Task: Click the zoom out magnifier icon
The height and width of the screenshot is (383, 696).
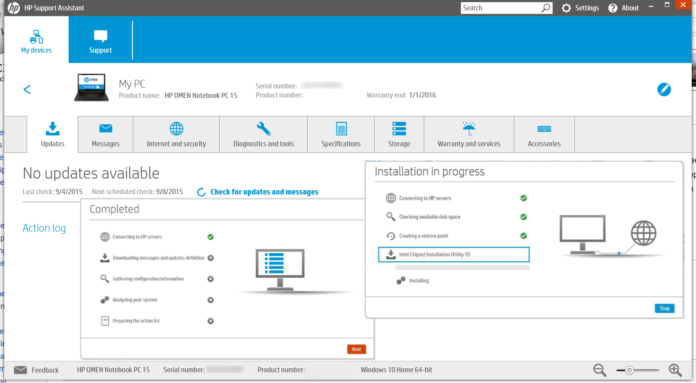Action: click(x=600, y=370)
